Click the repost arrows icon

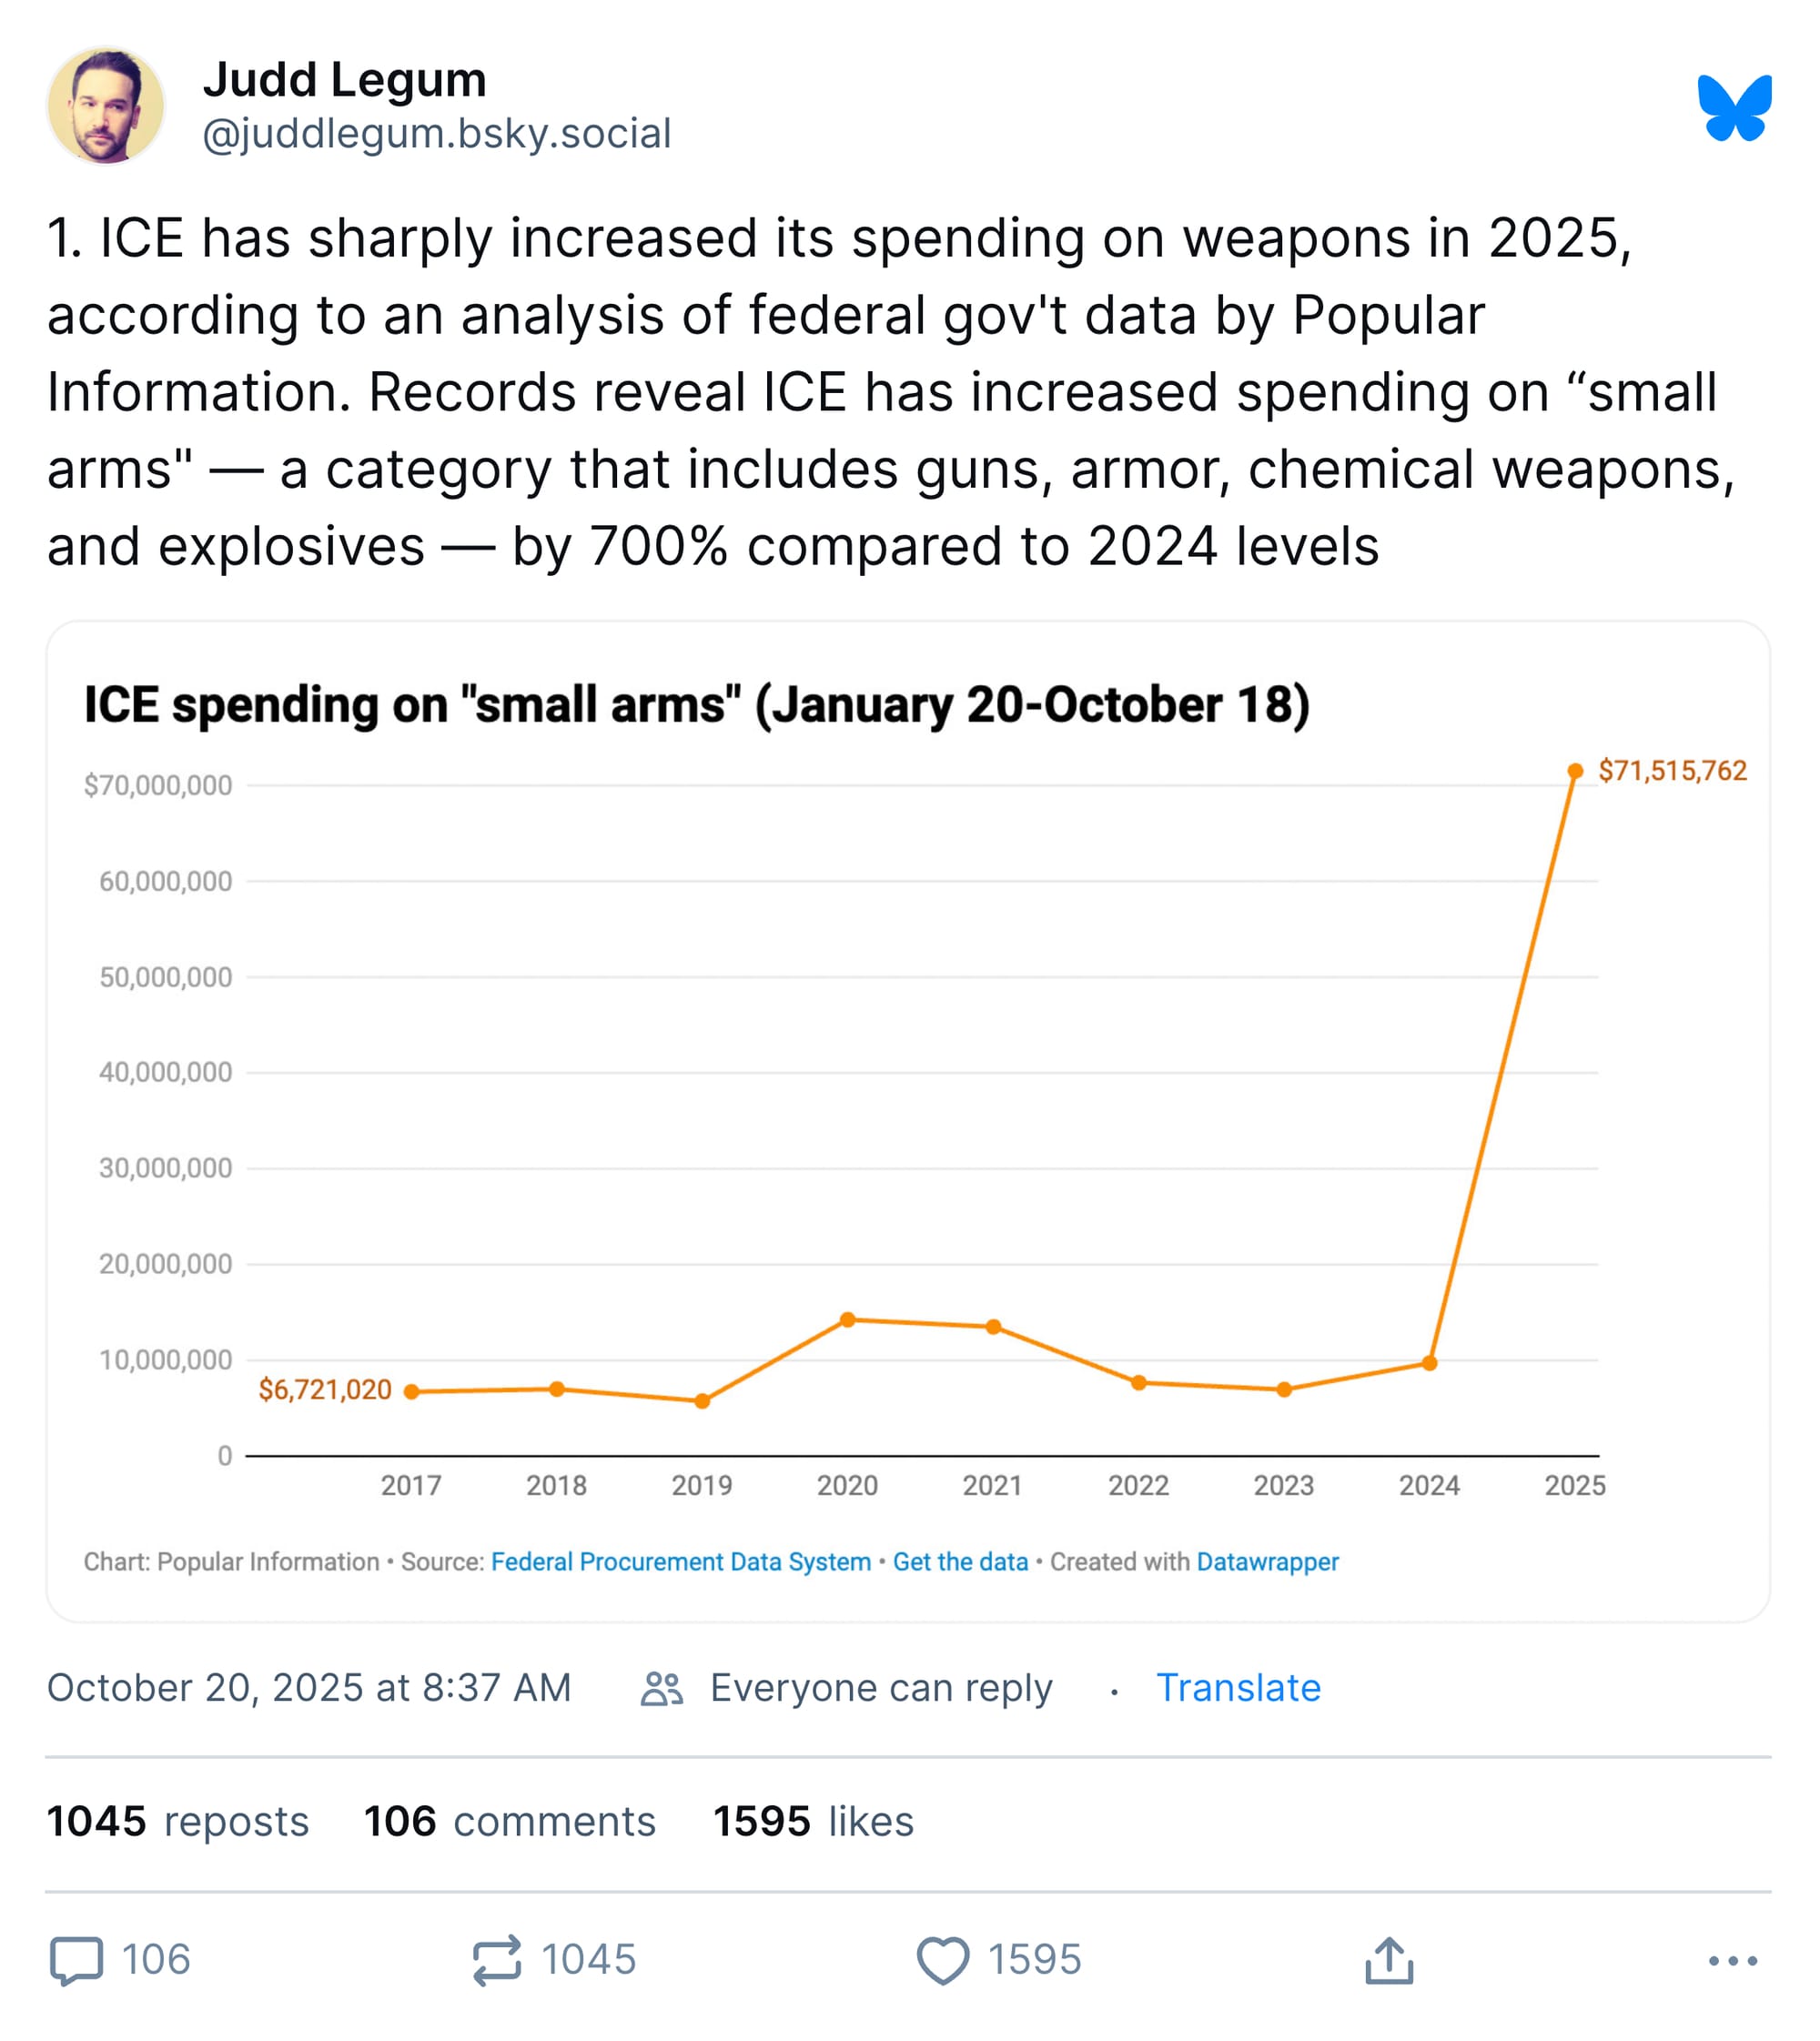pyautogui.click(x=497, y=1959)
